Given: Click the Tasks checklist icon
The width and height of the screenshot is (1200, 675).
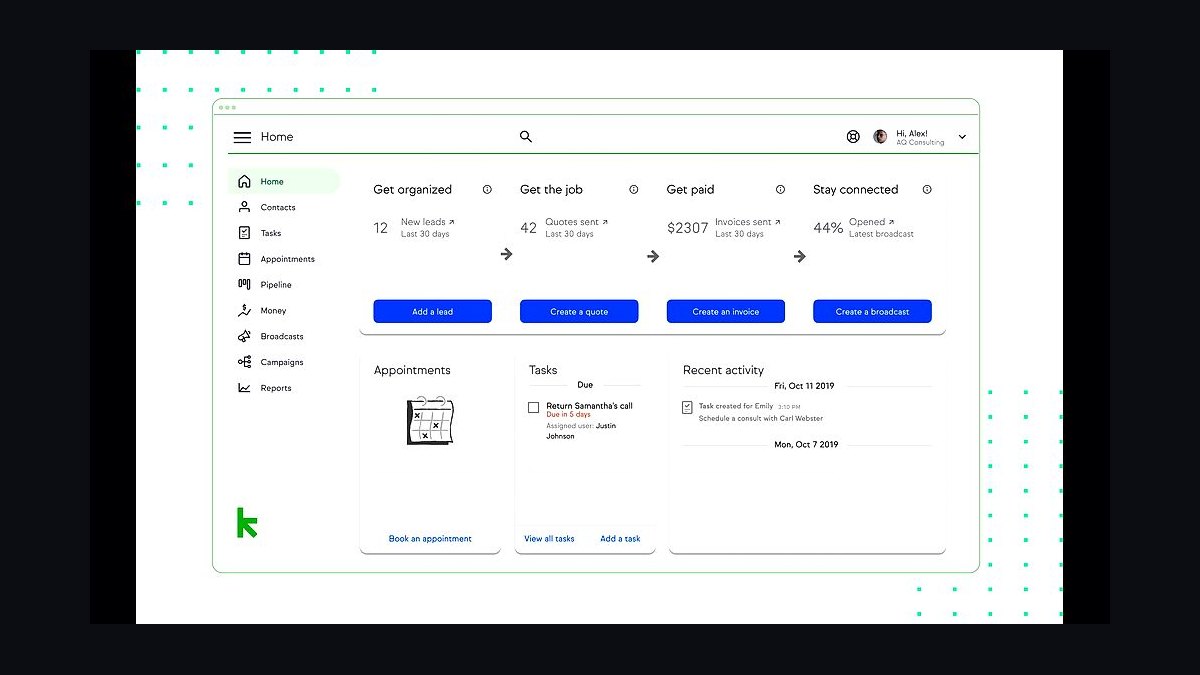Looking at the screenshot, I should [244, 233].
